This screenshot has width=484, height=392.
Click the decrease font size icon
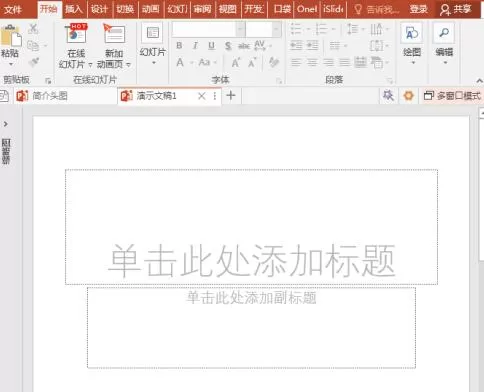point(252,62)
